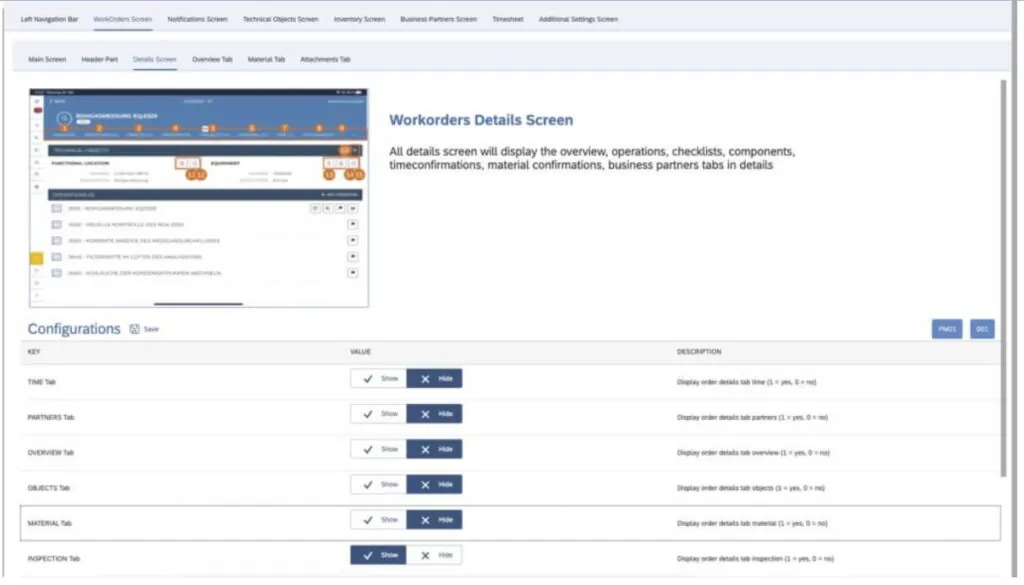1024x585 pixels.
Task: Open Business Partners Screen tab
Action: point(438,20)
